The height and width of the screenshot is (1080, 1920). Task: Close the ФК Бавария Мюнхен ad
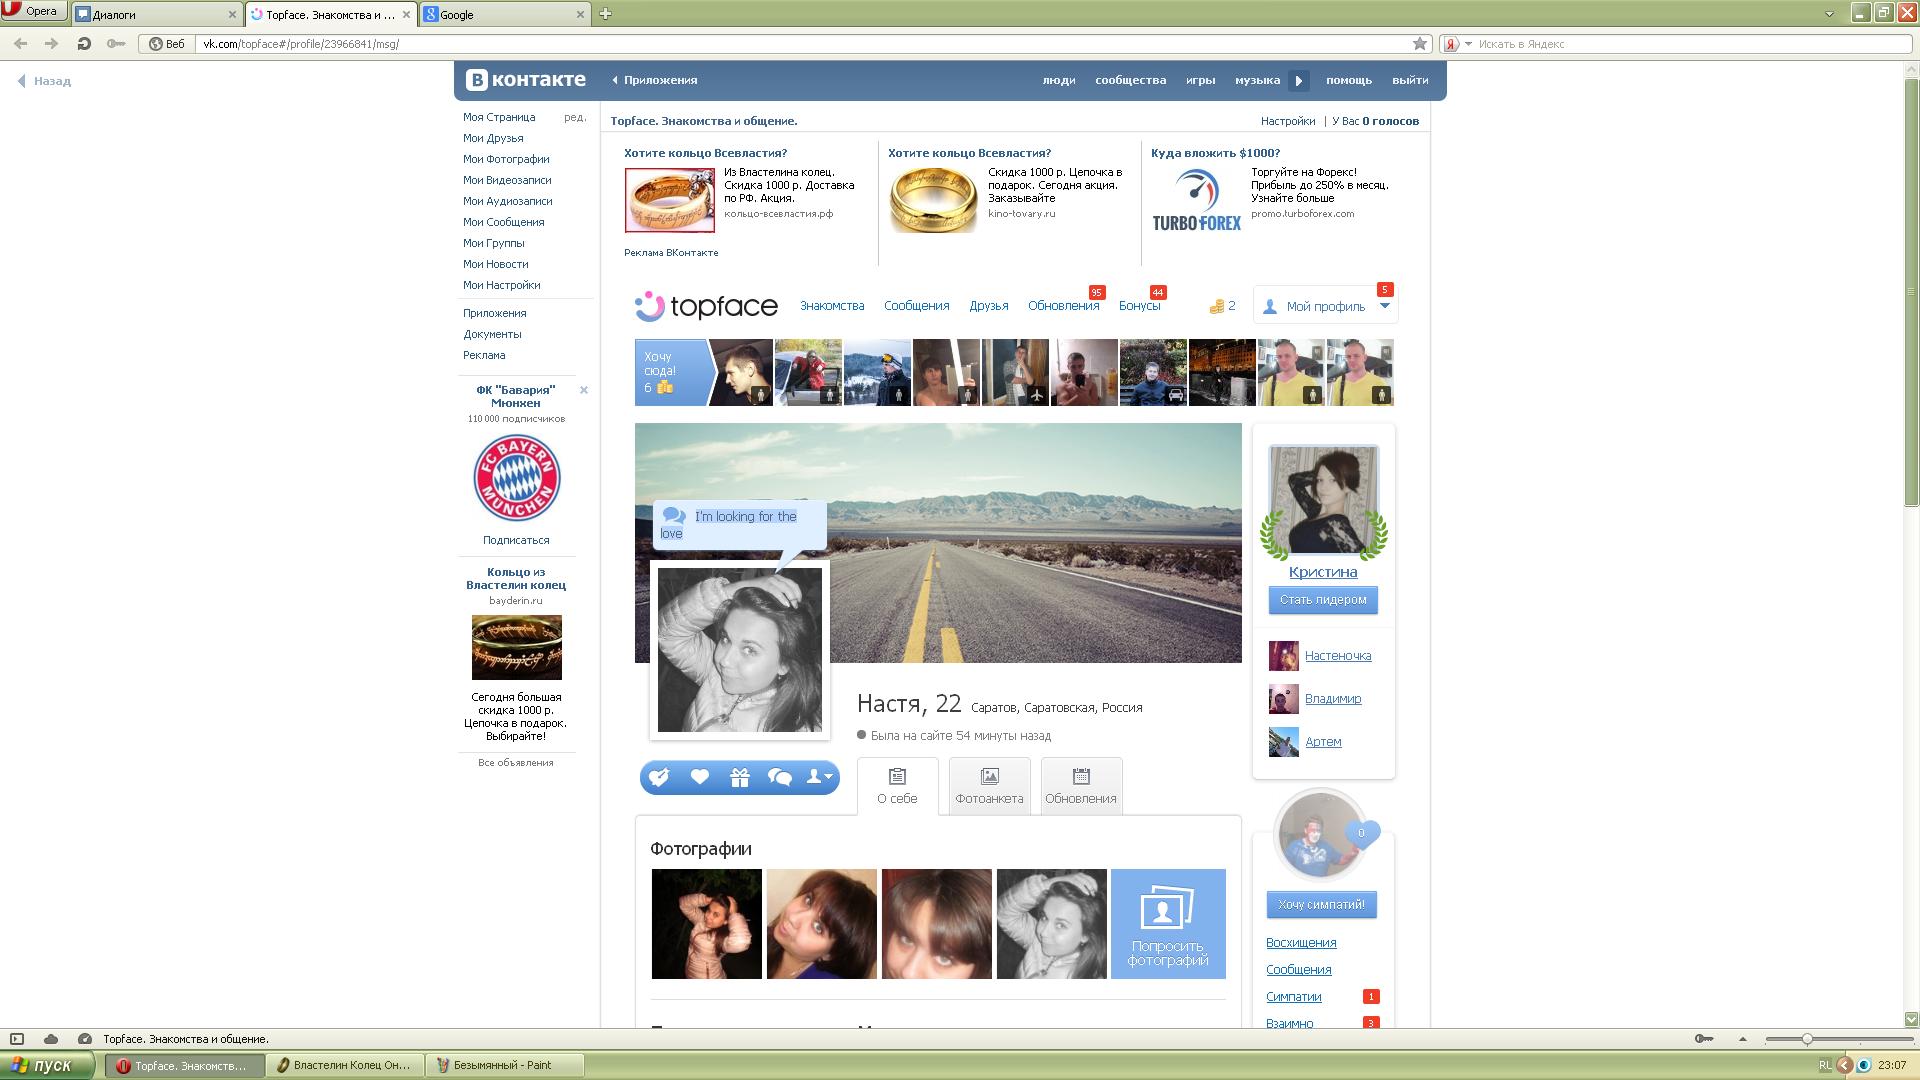point(584,390)
